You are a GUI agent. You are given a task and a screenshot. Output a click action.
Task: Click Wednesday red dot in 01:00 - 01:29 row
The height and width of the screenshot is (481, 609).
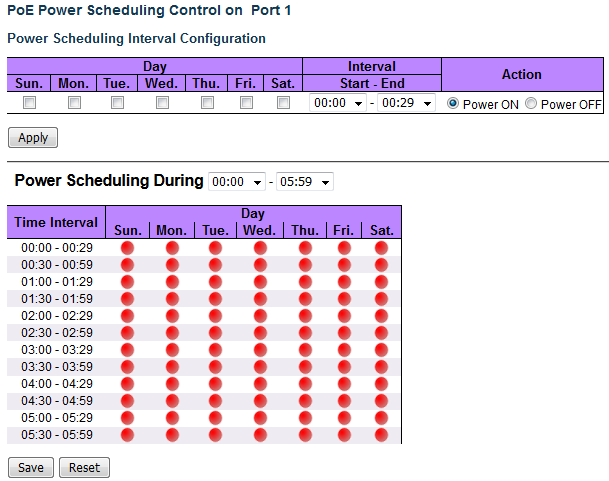coord(260,281)
